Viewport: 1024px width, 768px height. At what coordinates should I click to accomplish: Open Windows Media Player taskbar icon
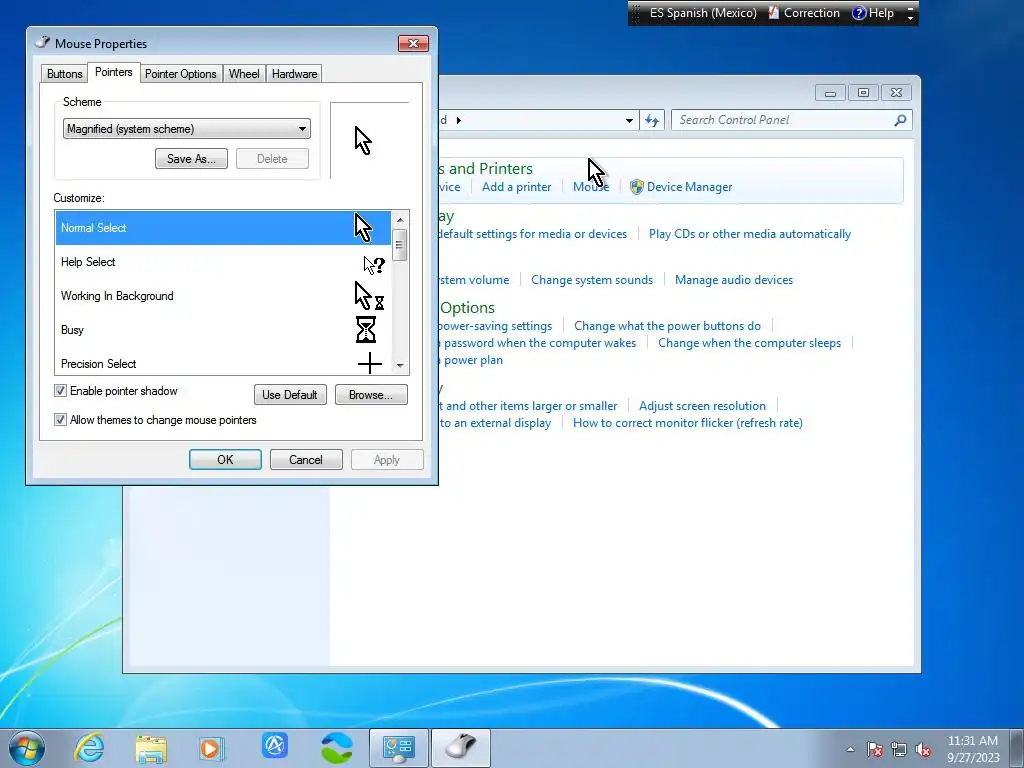(x=211, y=748)
